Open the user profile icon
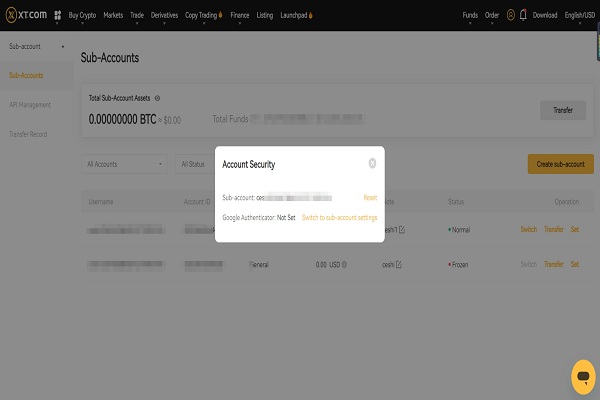Screen dimensions: 600x400 click(510, 15)
